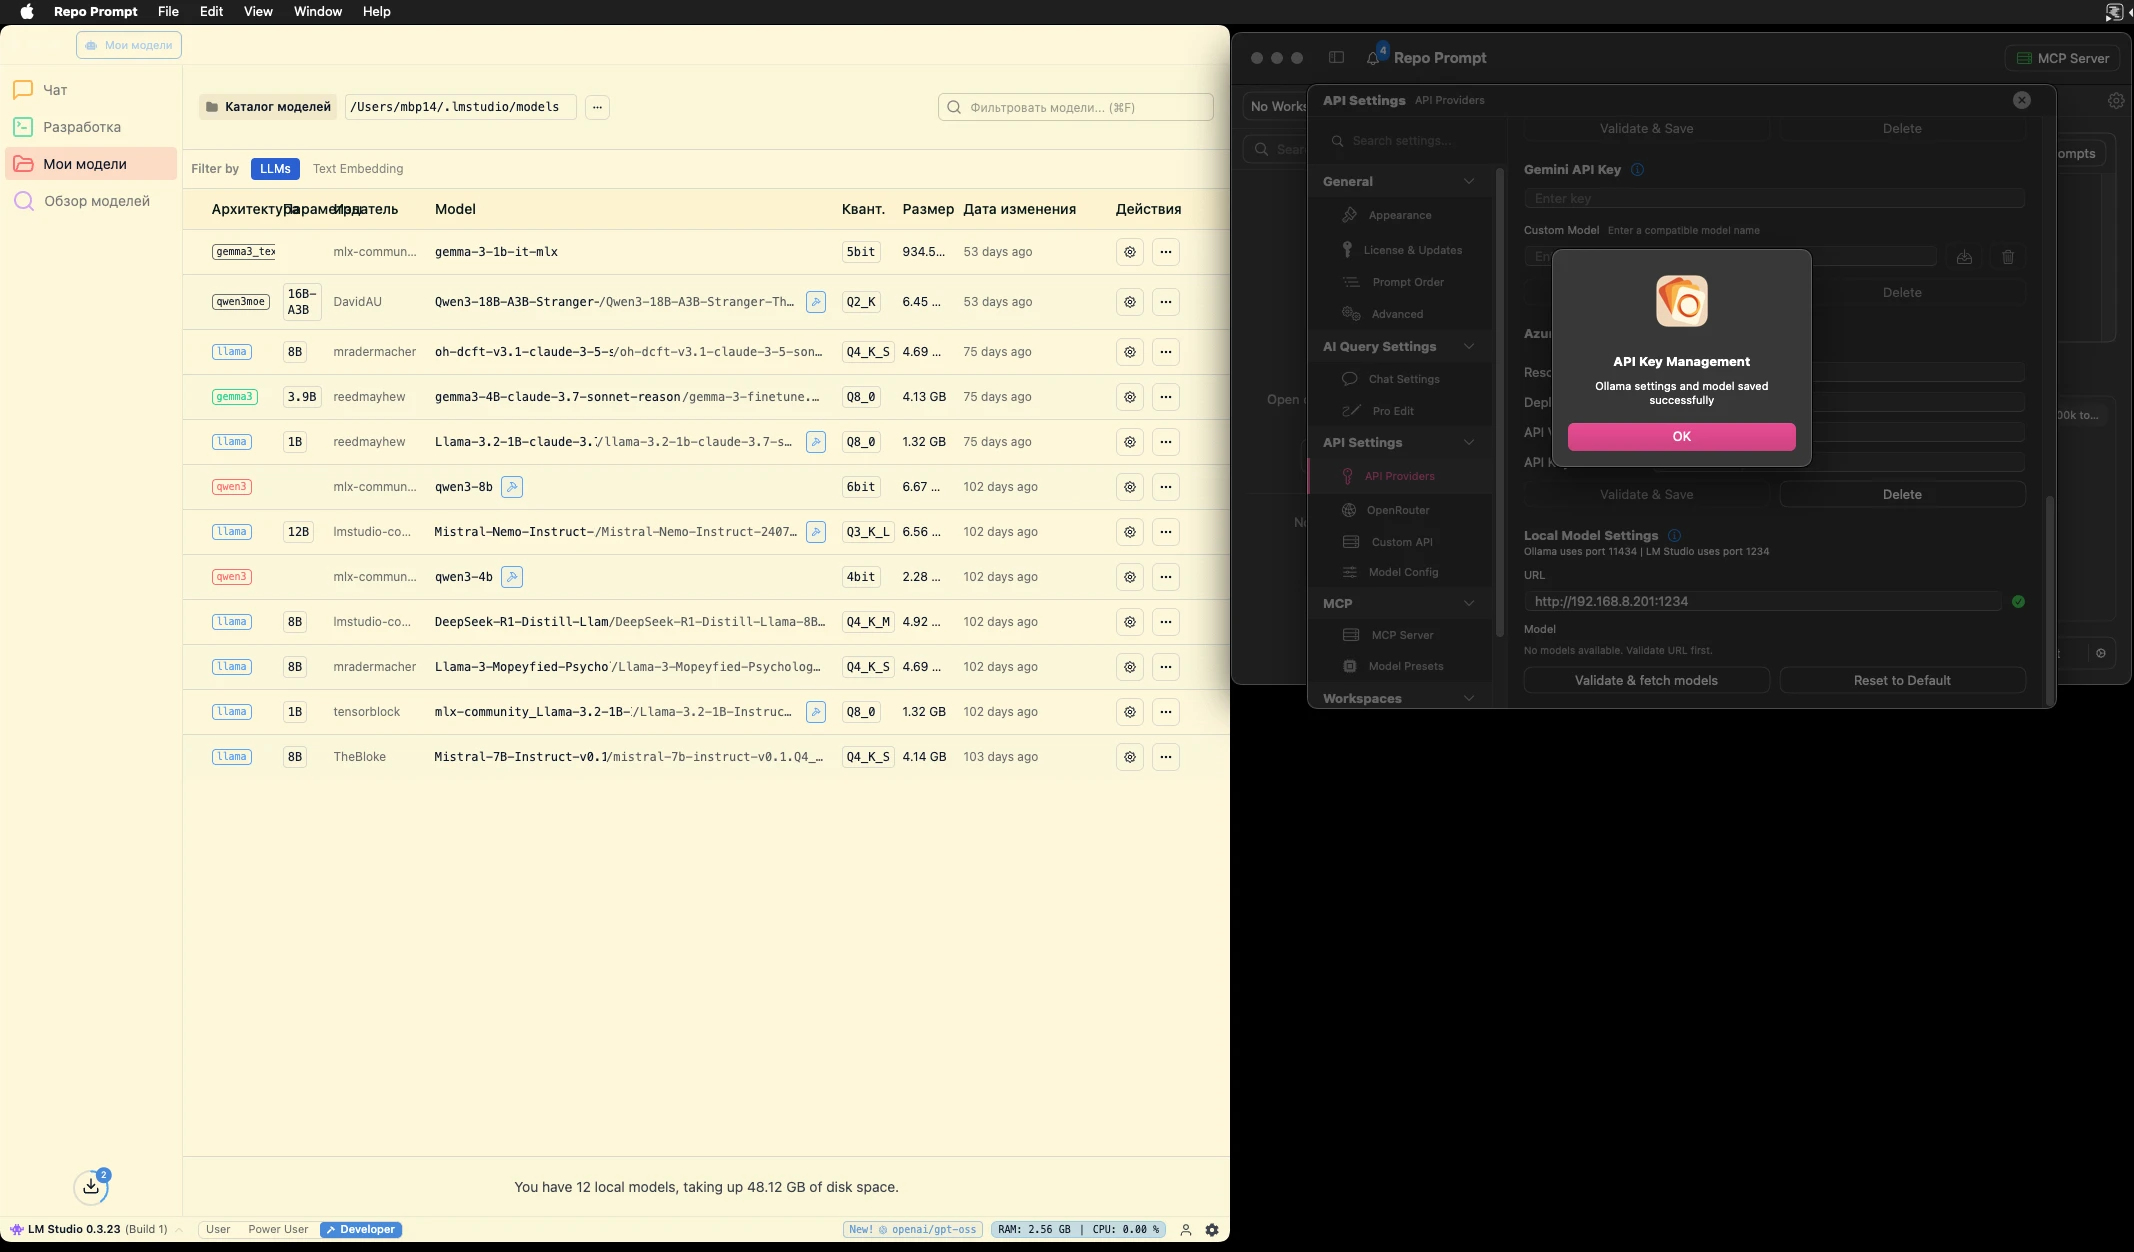This screenshot has width=2134, height=1252.
Task: Toggle the sidebar icon in Repo Prompt window
Action: coord(1336,57)
